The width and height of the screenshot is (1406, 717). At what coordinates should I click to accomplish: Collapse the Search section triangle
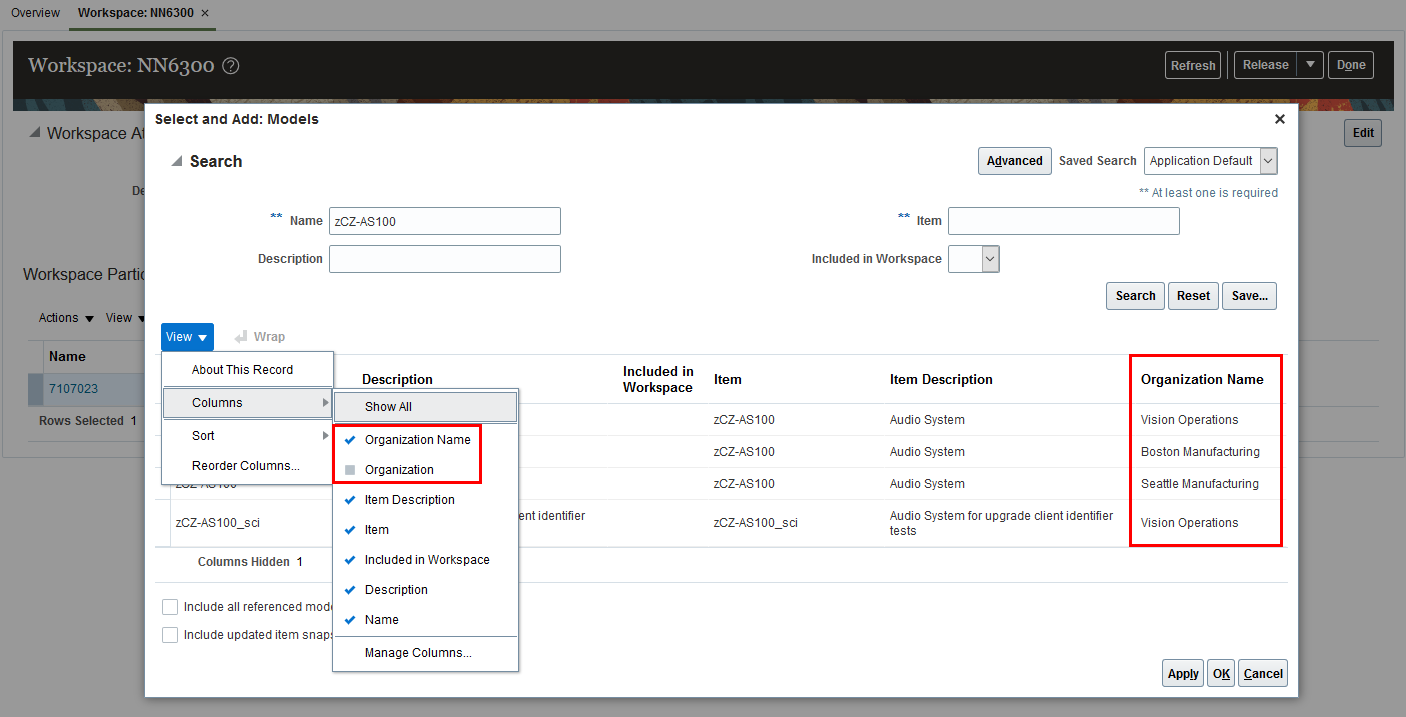click(x=177, y=161)
